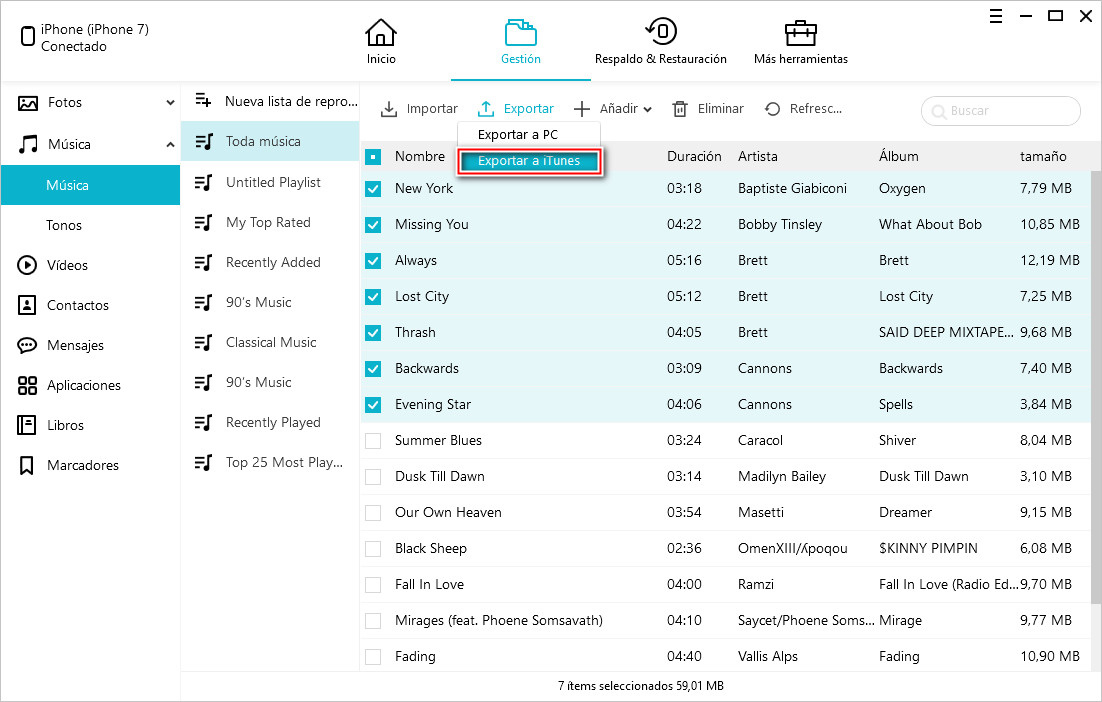Click the Importar button label
1102x702 pixels.
click(432, 109)
